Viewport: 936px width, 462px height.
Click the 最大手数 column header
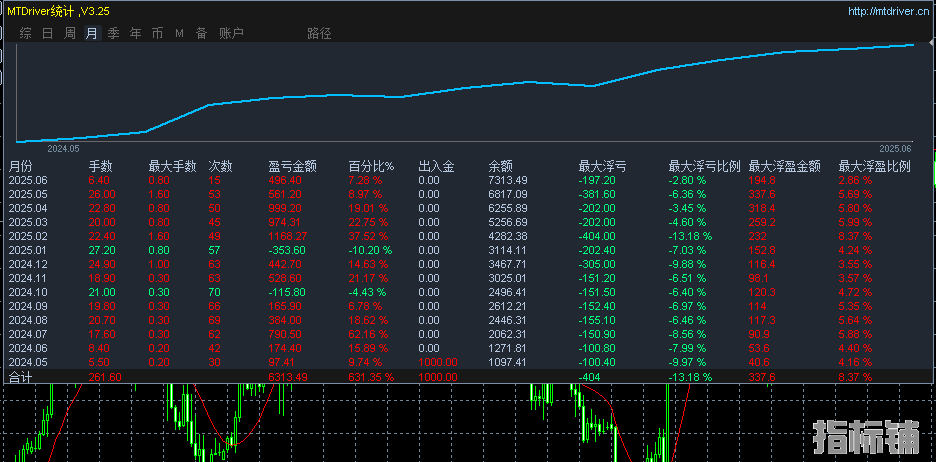(173, 167)
